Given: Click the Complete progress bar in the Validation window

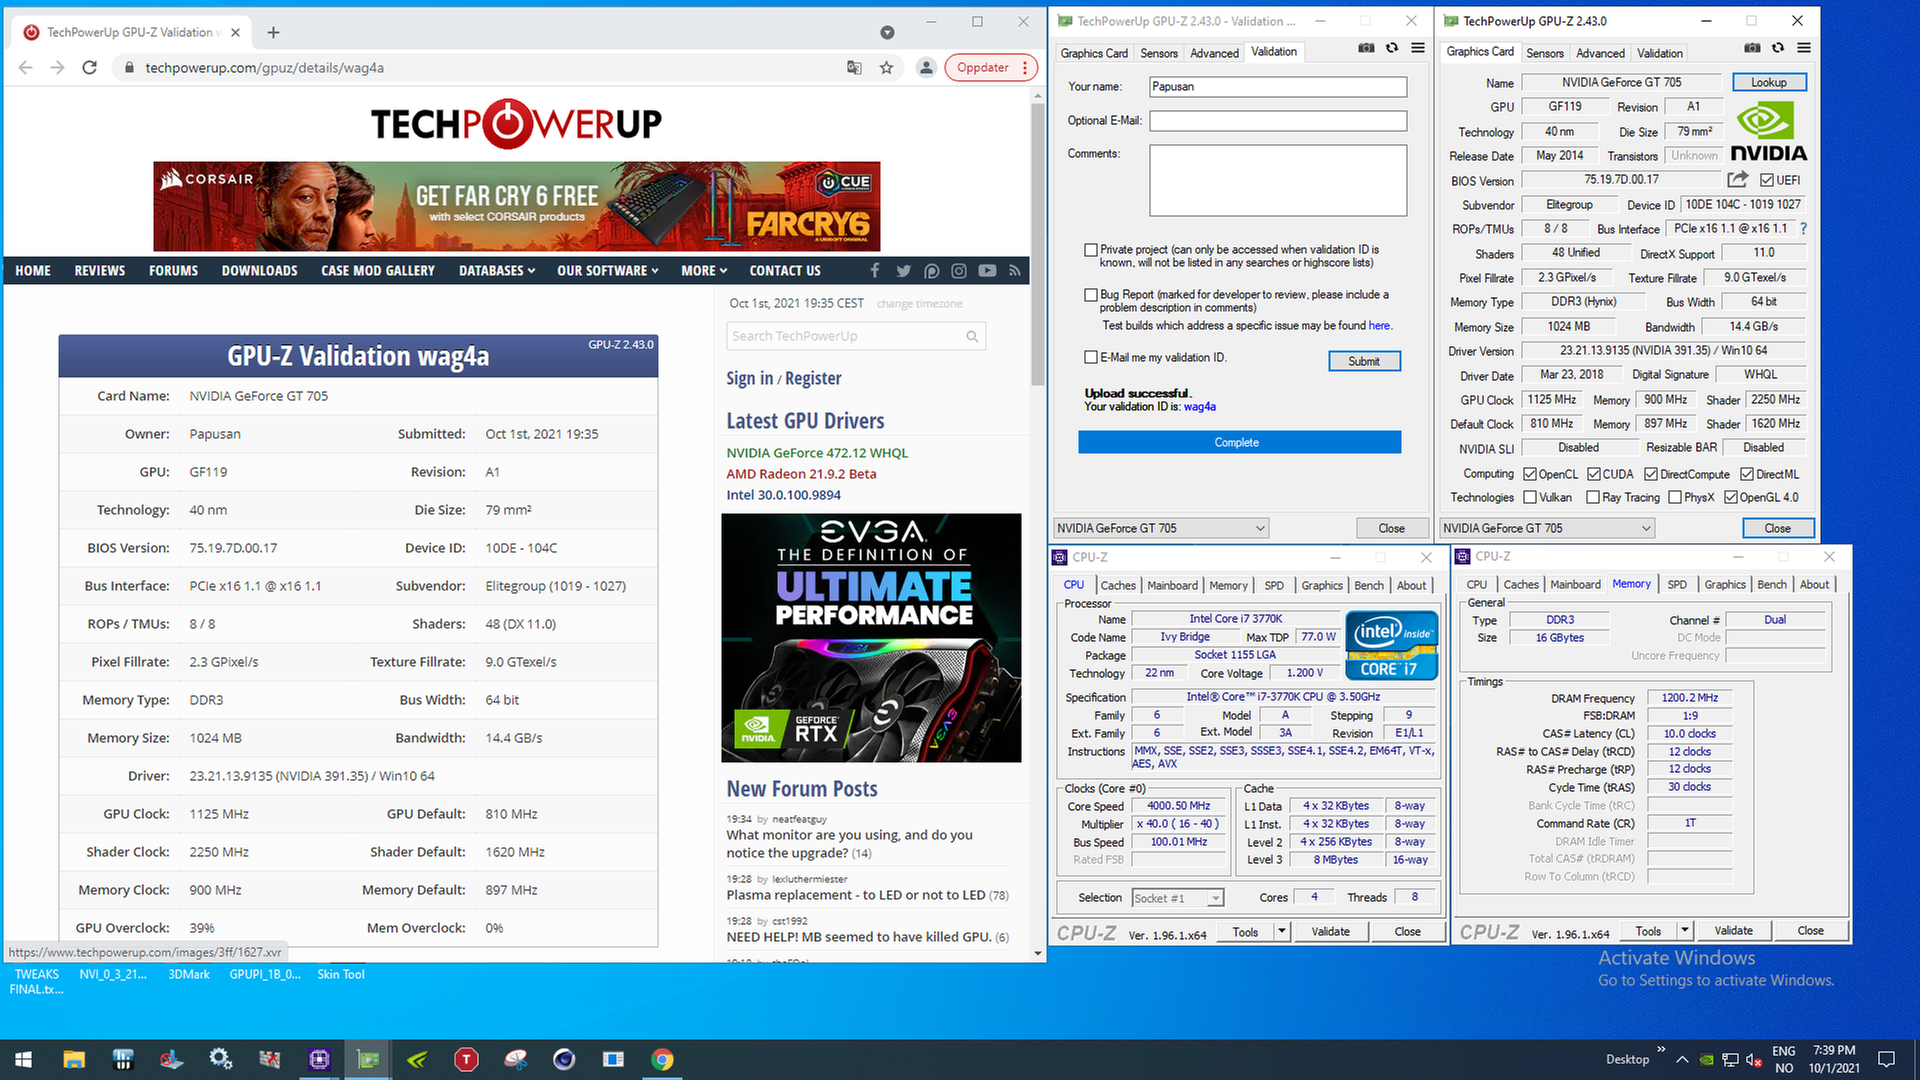Looking at the screenshot, I should (1239, 442).
